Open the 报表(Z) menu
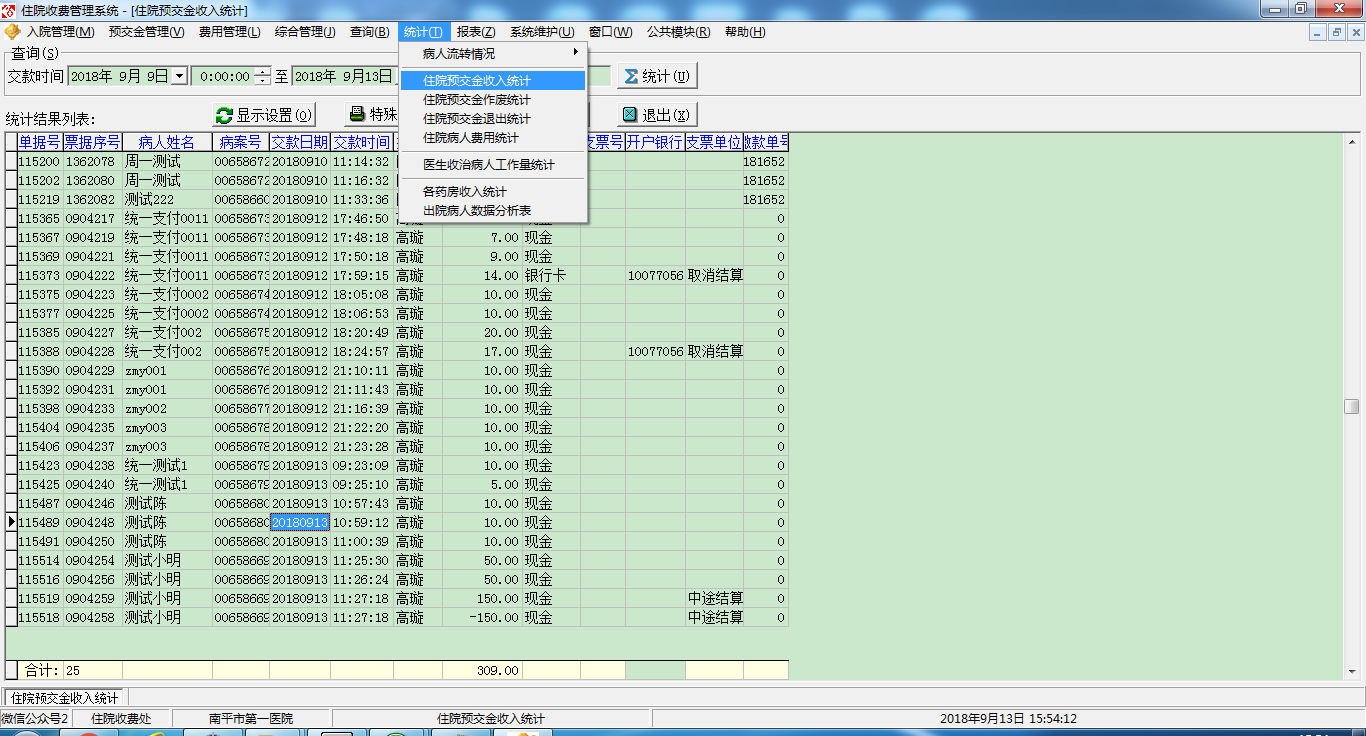Image resolution: width=1366 pixels, height=736 pixels. [x=476, y=32]
